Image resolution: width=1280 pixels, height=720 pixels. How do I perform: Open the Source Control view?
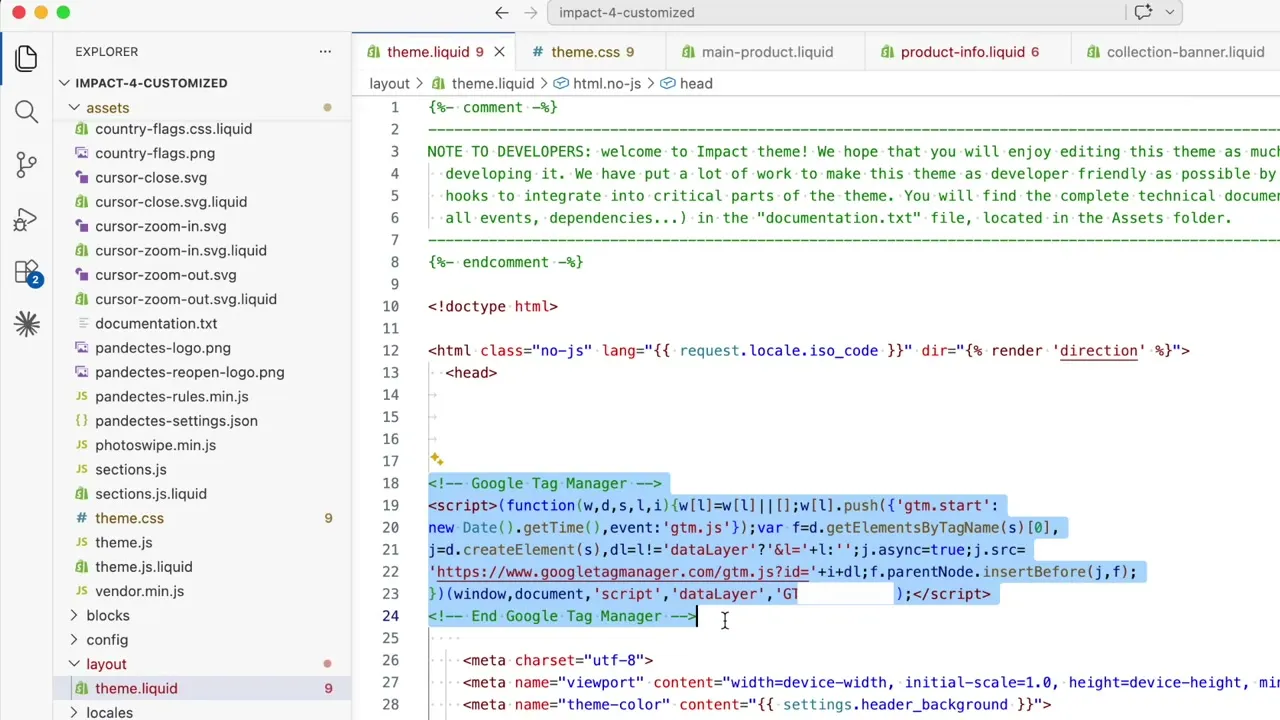pyautogui.click(x=27, y=165)
